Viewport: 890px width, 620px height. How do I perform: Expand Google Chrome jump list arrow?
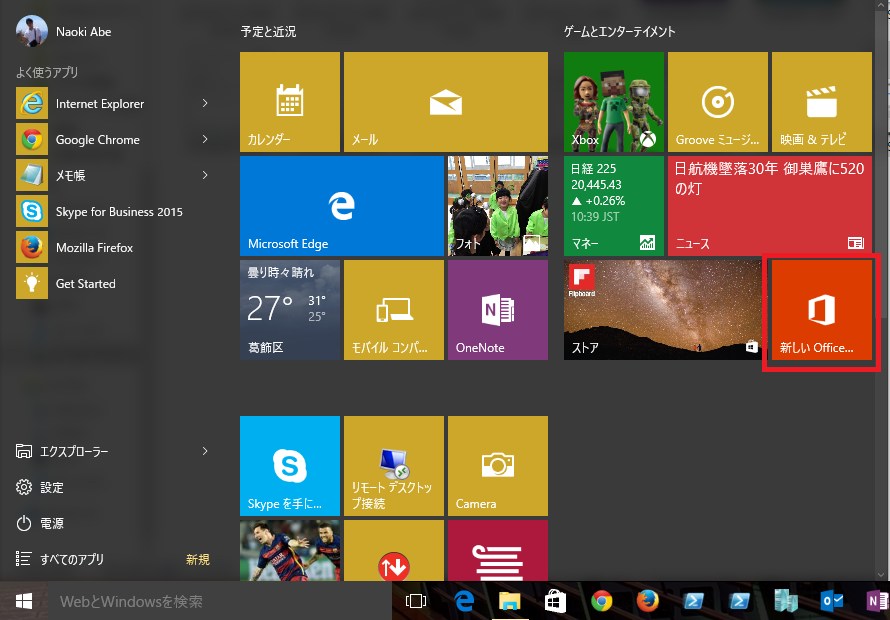tap(205, 140)
